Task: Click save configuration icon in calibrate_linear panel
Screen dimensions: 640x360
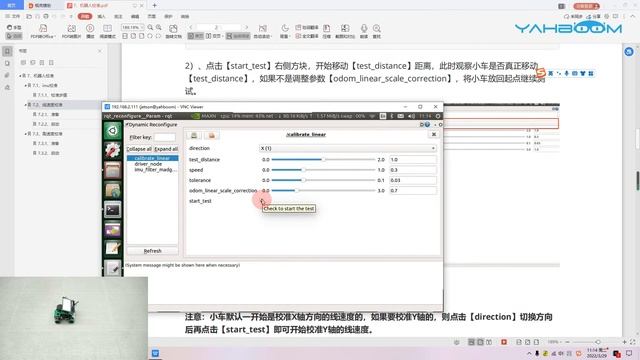Action: [194, 135]
